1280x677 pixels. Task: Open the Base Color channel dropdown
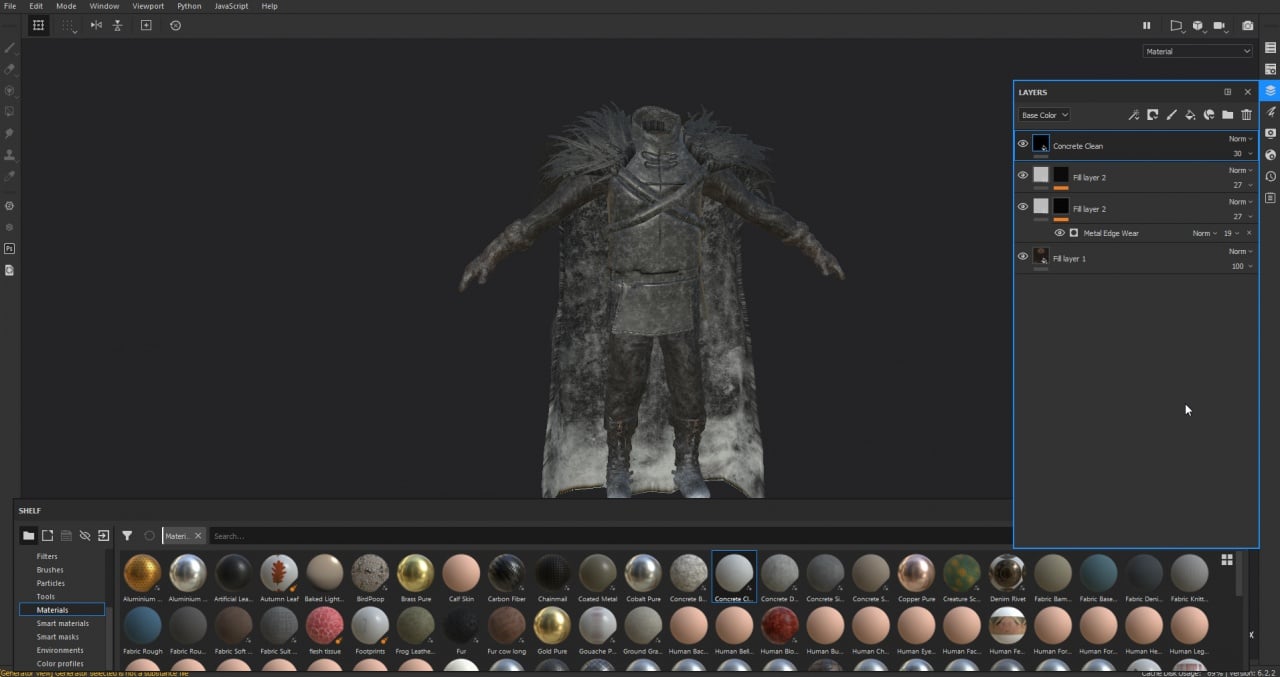pos(1044,115)
